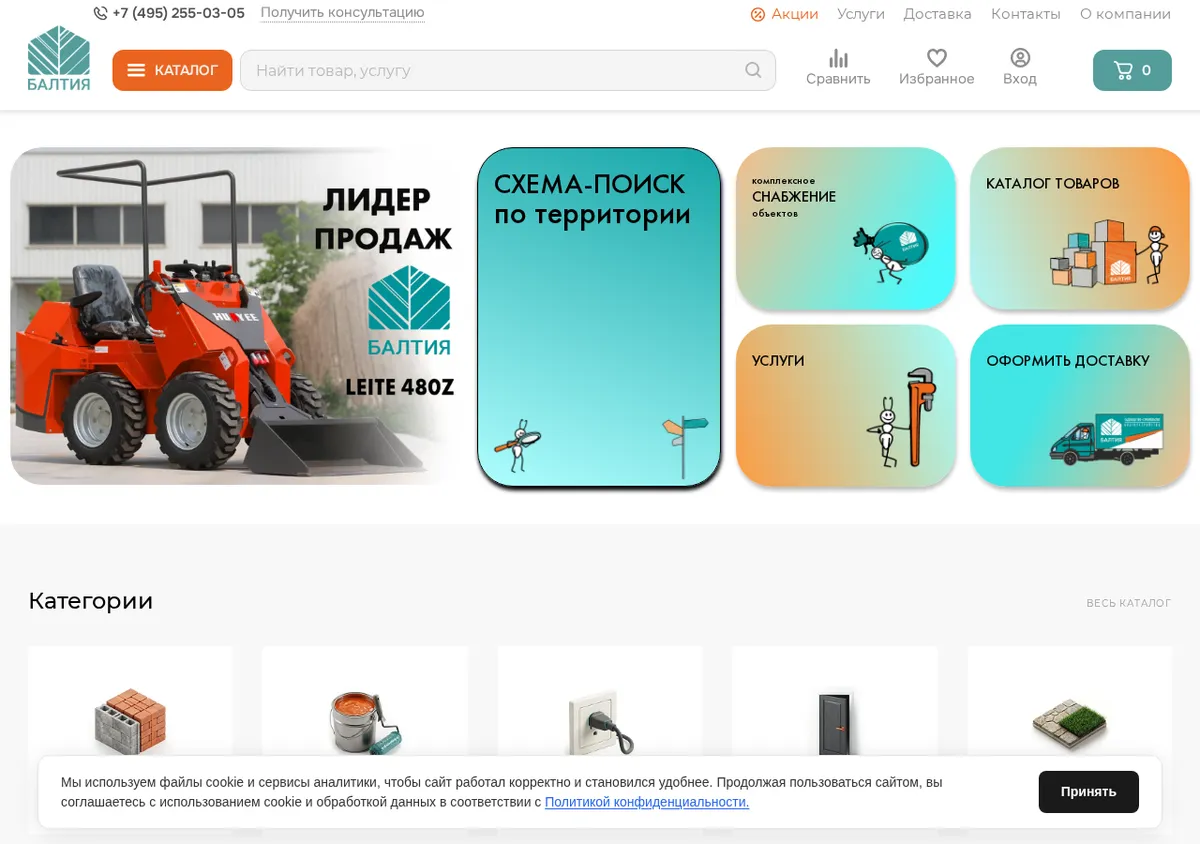Click the Балтия logo in header

(59, 59)
